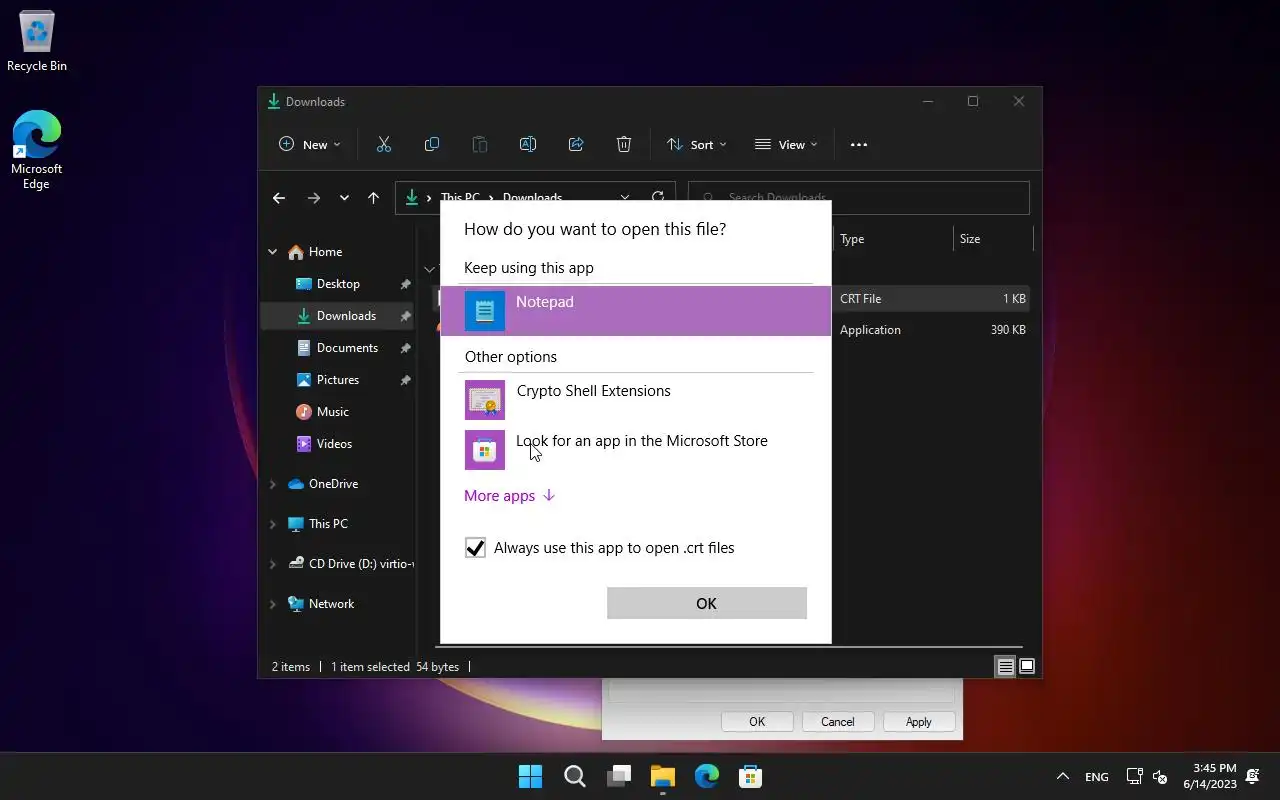Open the Recycle Bin desktop icon
Viewport: 1280px width, 800px height.
coord(37,42)
